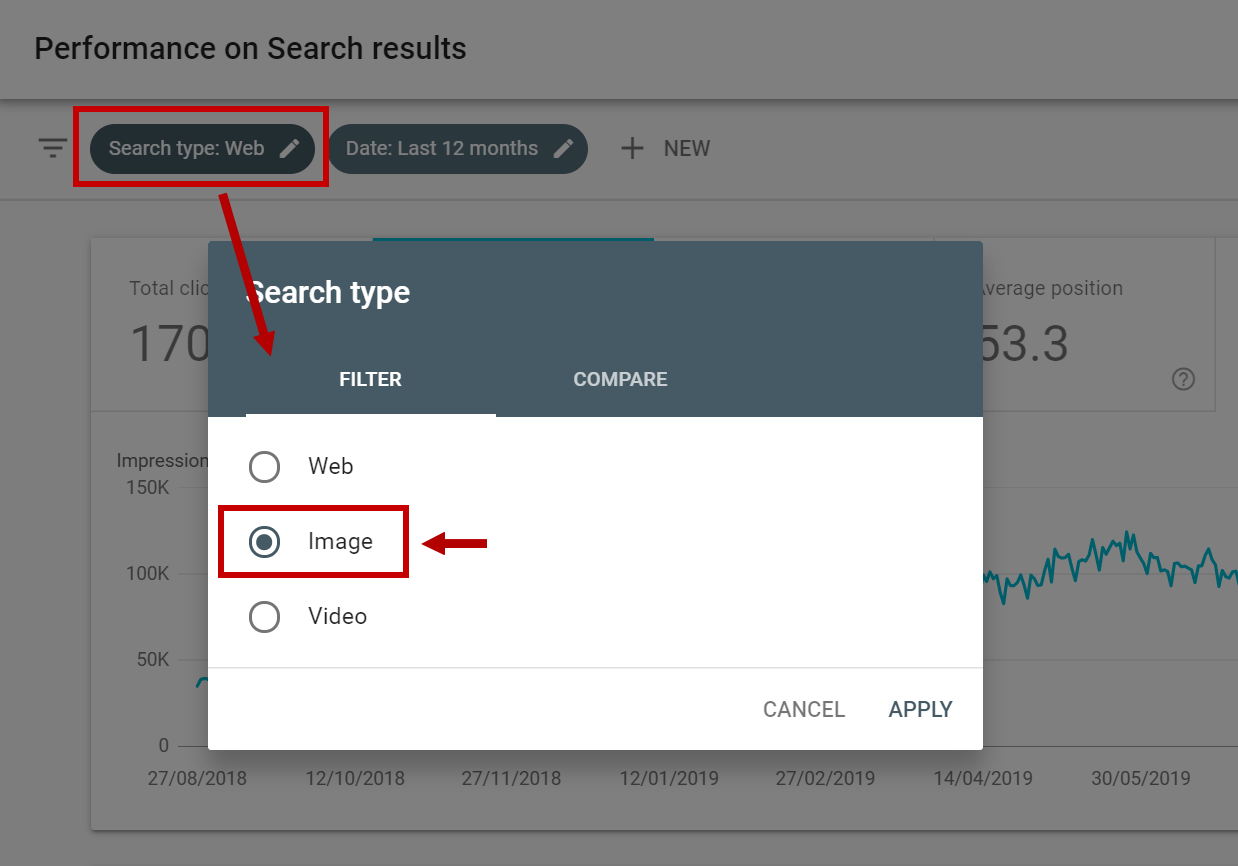
Task: Click the plus icon for new filter
Action: [x=631, y=149]
